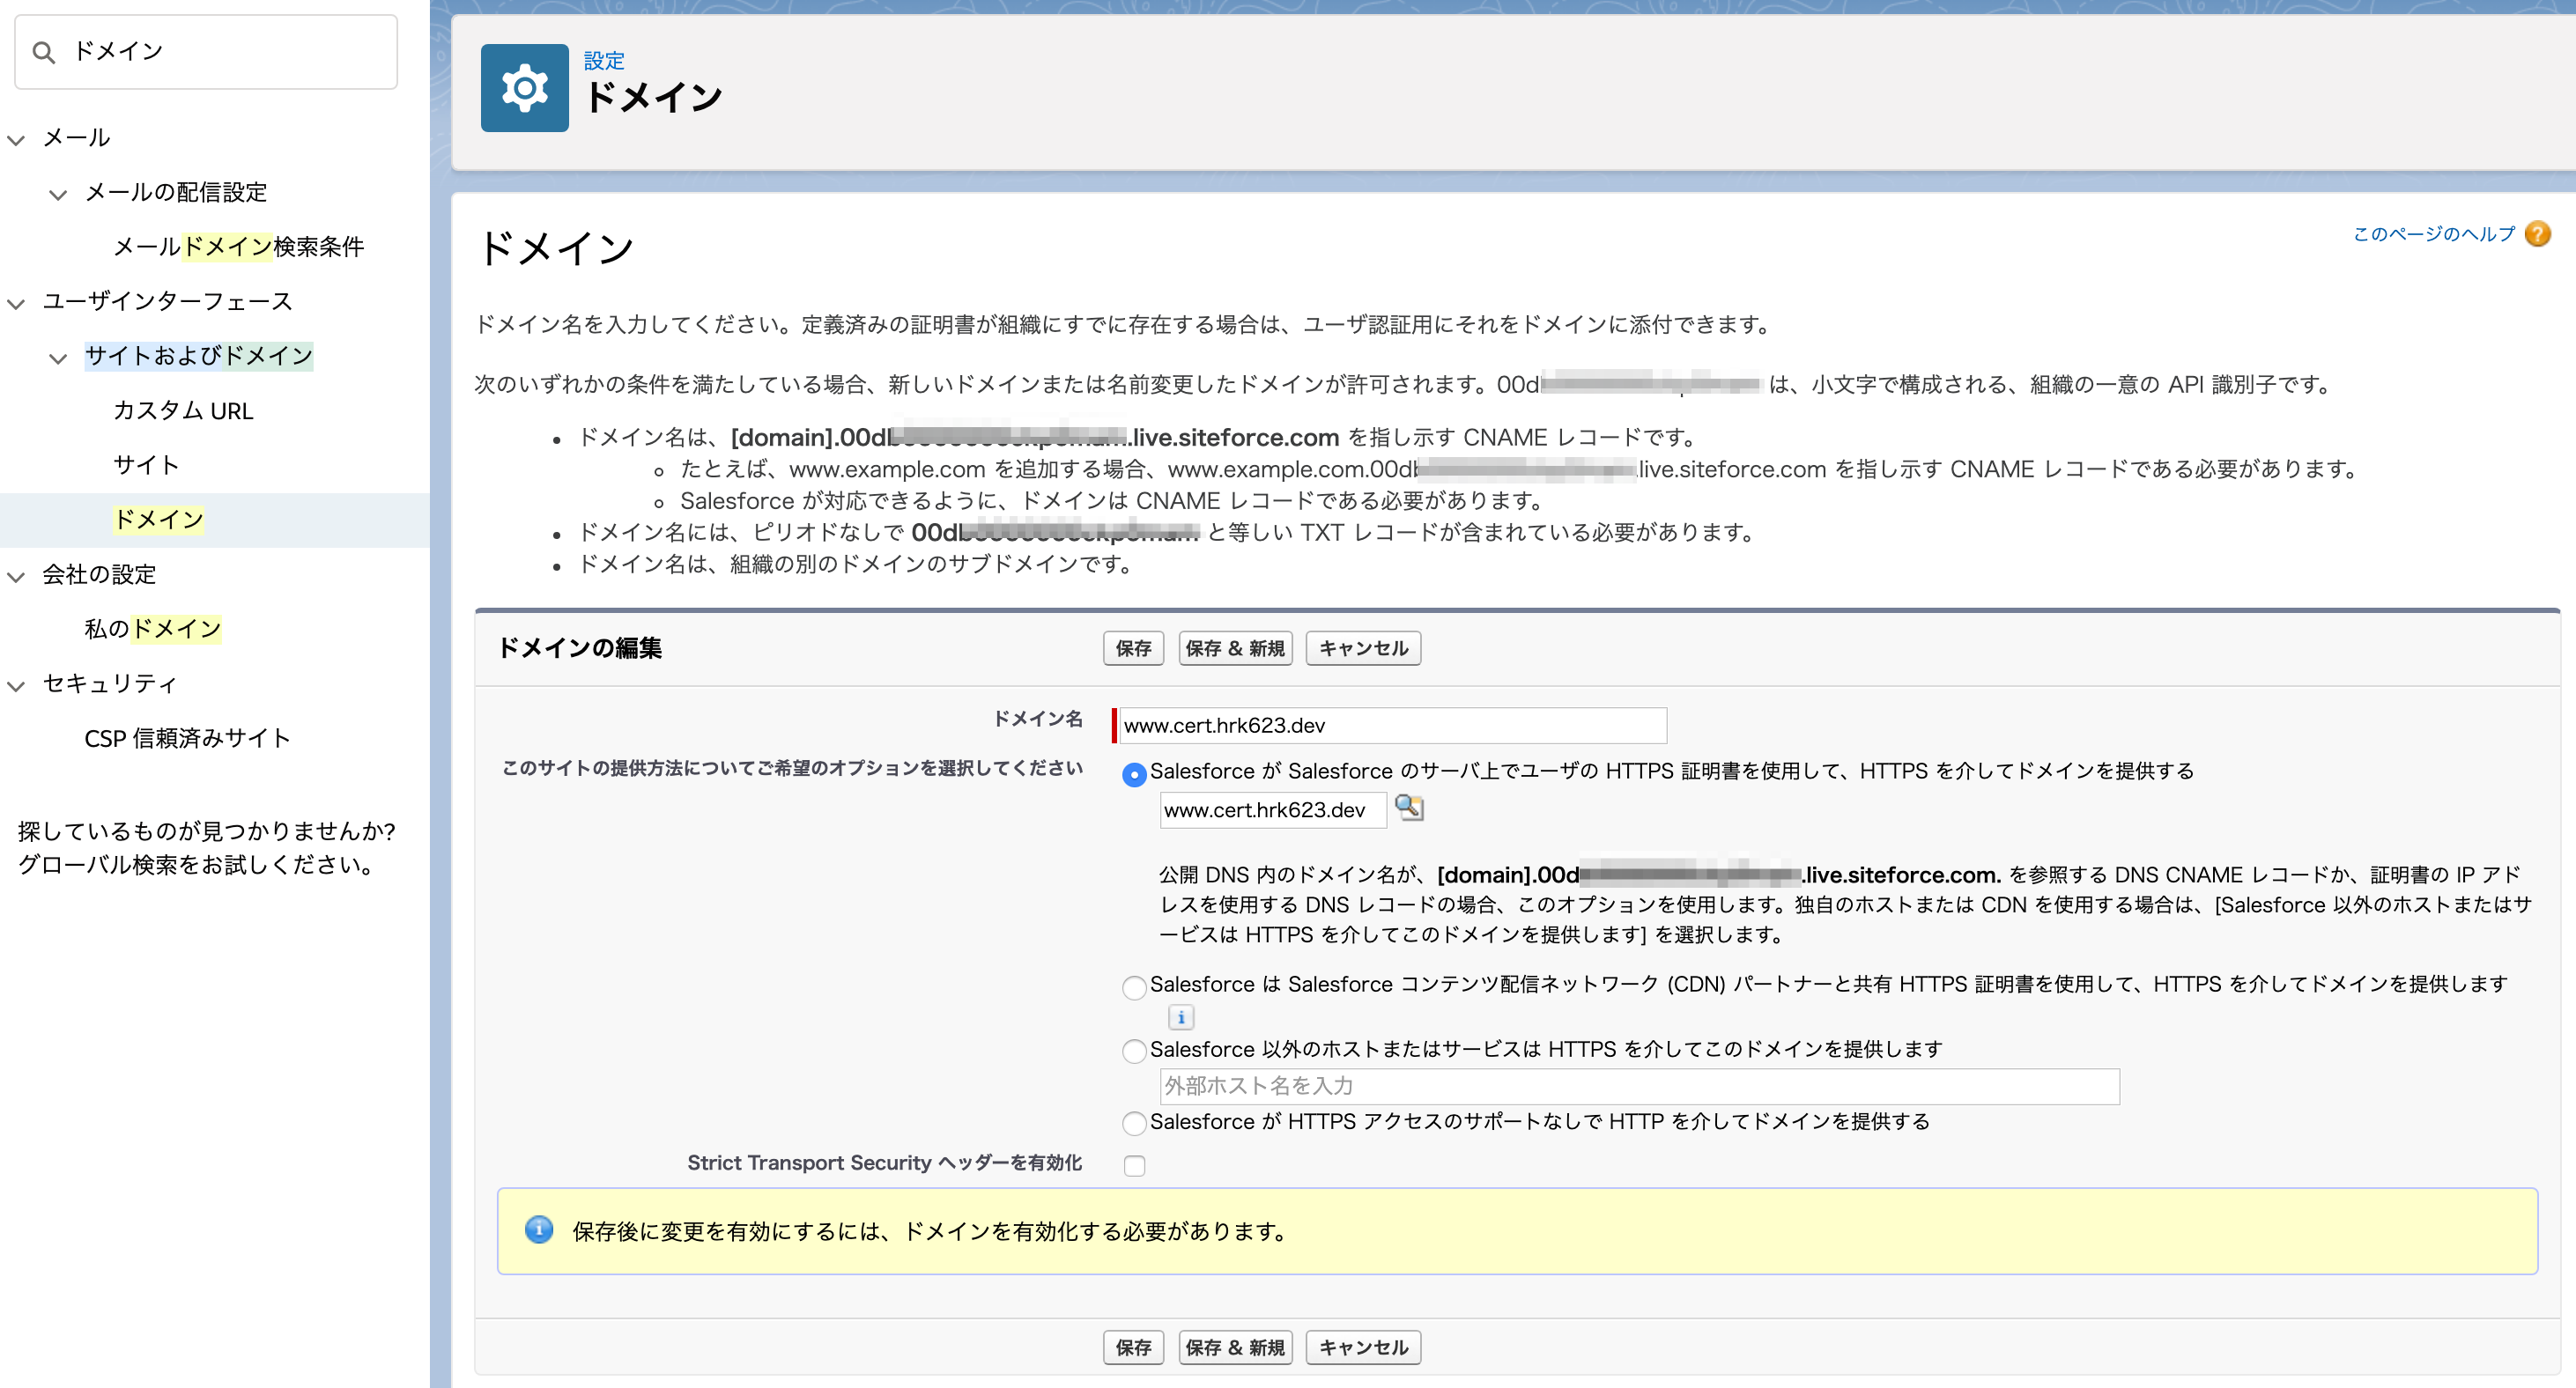Screen dimensions: 2576x1388
Task: Collapse the ユーザインターフェース chevron
Action: click(x=16, y=303)
